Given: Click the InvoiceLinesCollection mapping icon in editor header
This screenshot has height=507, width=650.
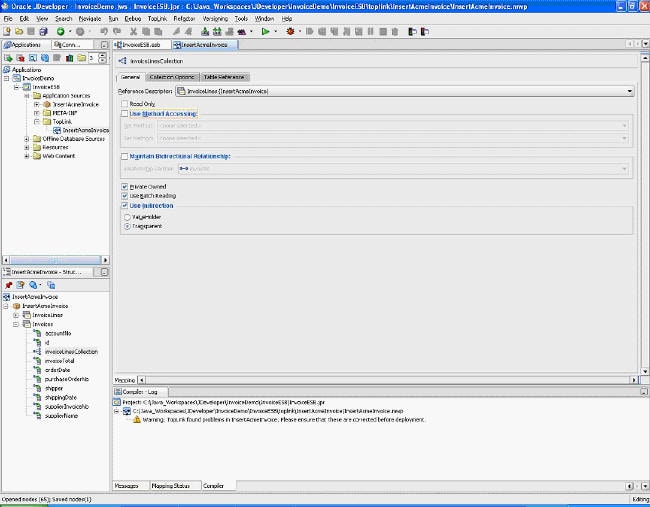Looking at the screenshot, I should click(x=123, y=61).
